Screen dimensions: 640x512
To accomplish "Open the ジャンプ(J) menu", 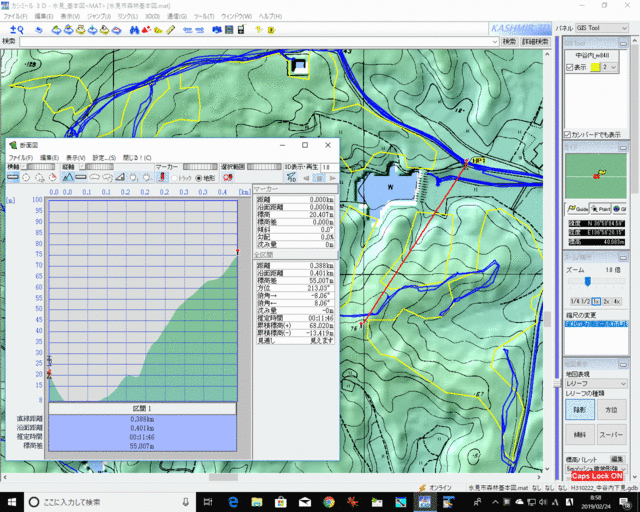I will (x=99, y=16).
